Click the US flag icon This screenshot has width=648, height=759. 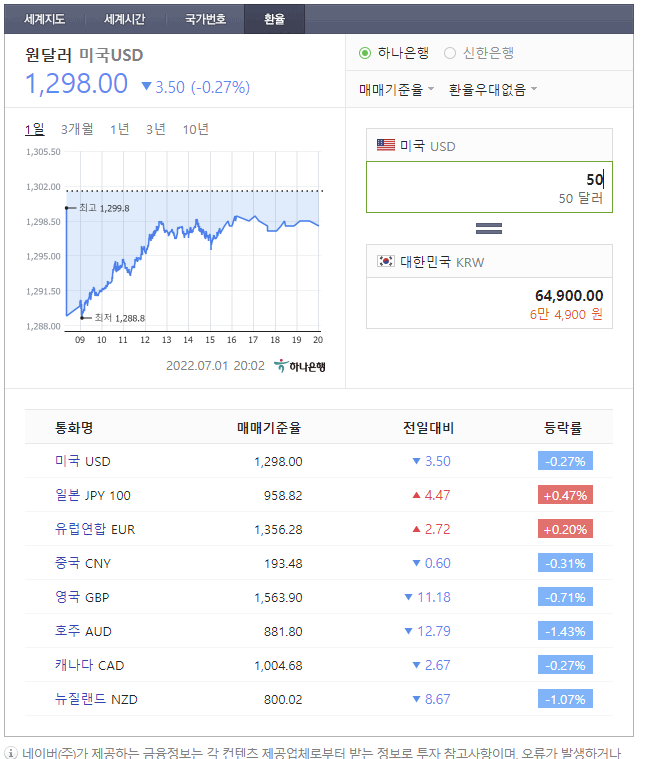click(386, 145)
